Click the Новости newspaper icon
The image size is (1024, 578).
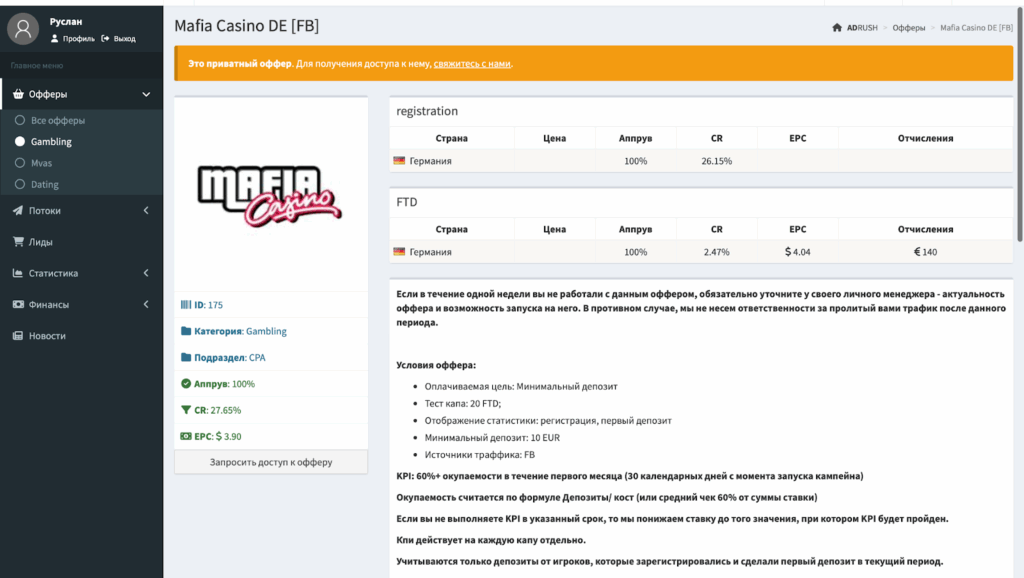(x=18, y=336)
